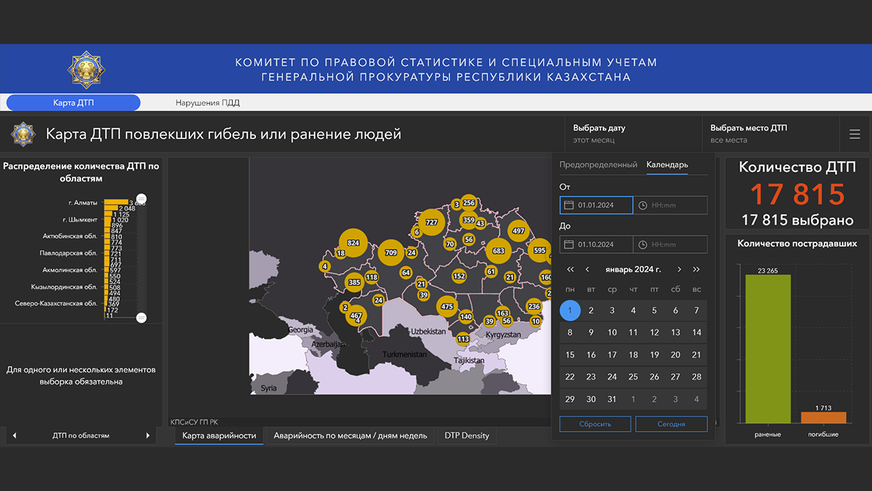This screenshot has height=491, width=872.
Task: Click 'Акмолинская обл.' chart label
Action: (70, 270)
